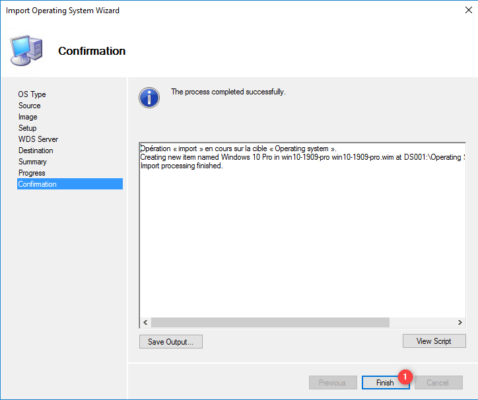Click the 'Import processing finished.' output line

[x=181, y=166]
